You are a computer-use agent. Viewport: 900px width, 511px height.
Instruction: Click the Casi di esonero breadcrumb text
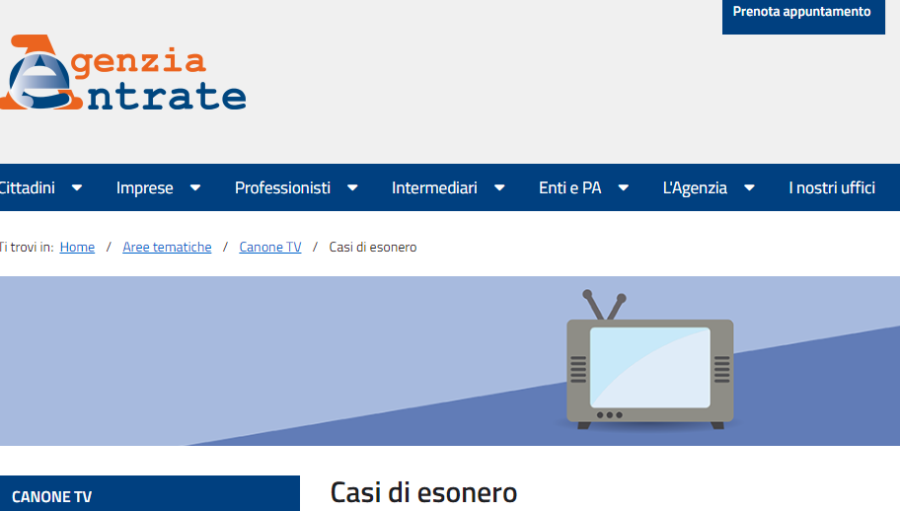coord(373,247)
